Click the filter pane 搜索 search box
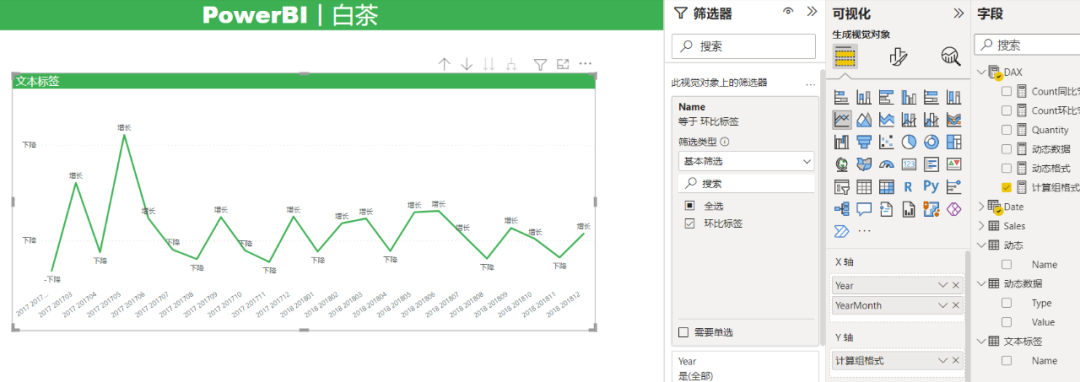1080x382 pixels. point(743,46)
